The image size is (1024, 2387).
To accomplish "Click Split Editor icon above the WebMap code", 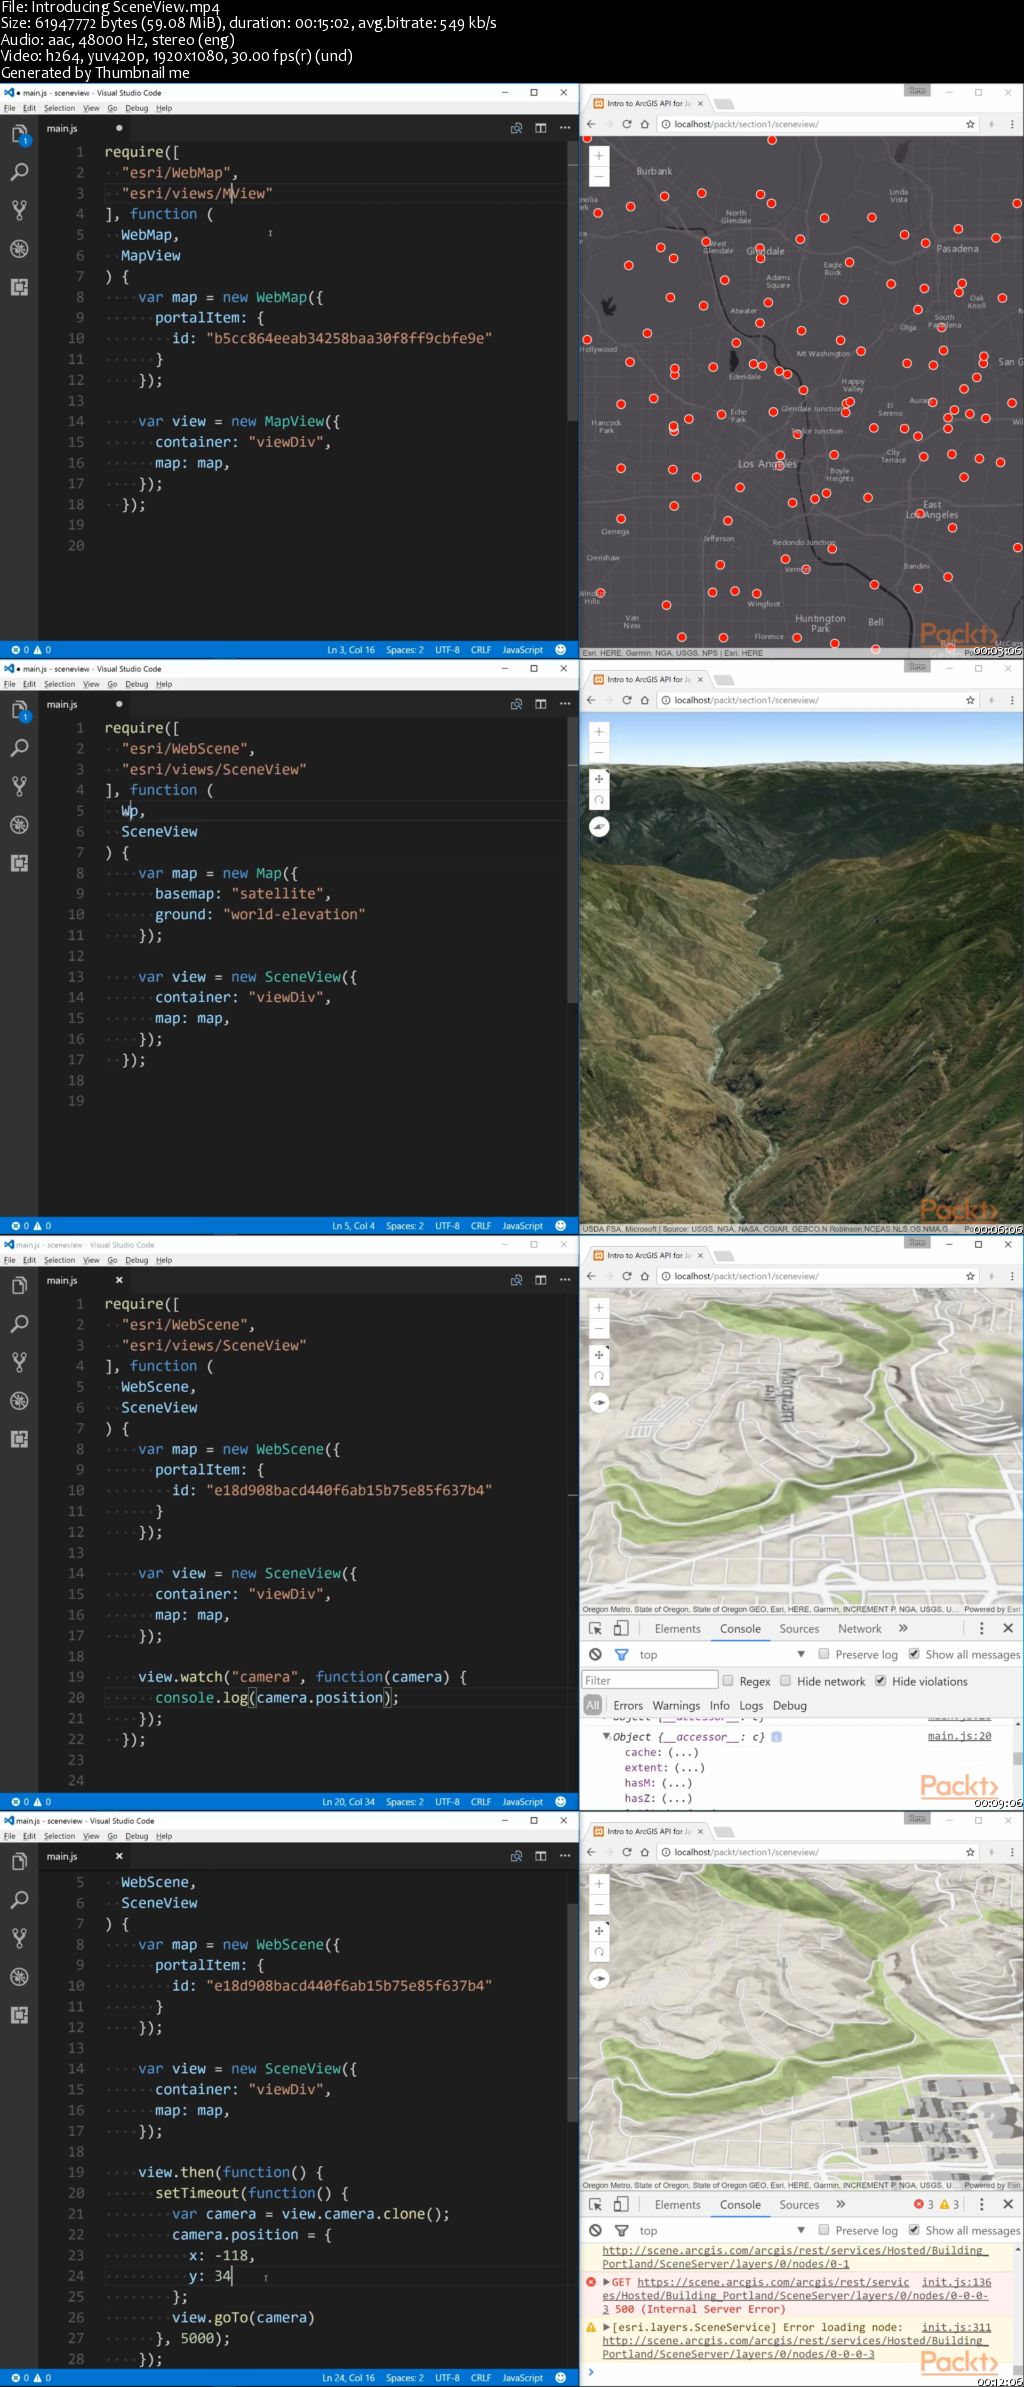I will tap(540, 128).
